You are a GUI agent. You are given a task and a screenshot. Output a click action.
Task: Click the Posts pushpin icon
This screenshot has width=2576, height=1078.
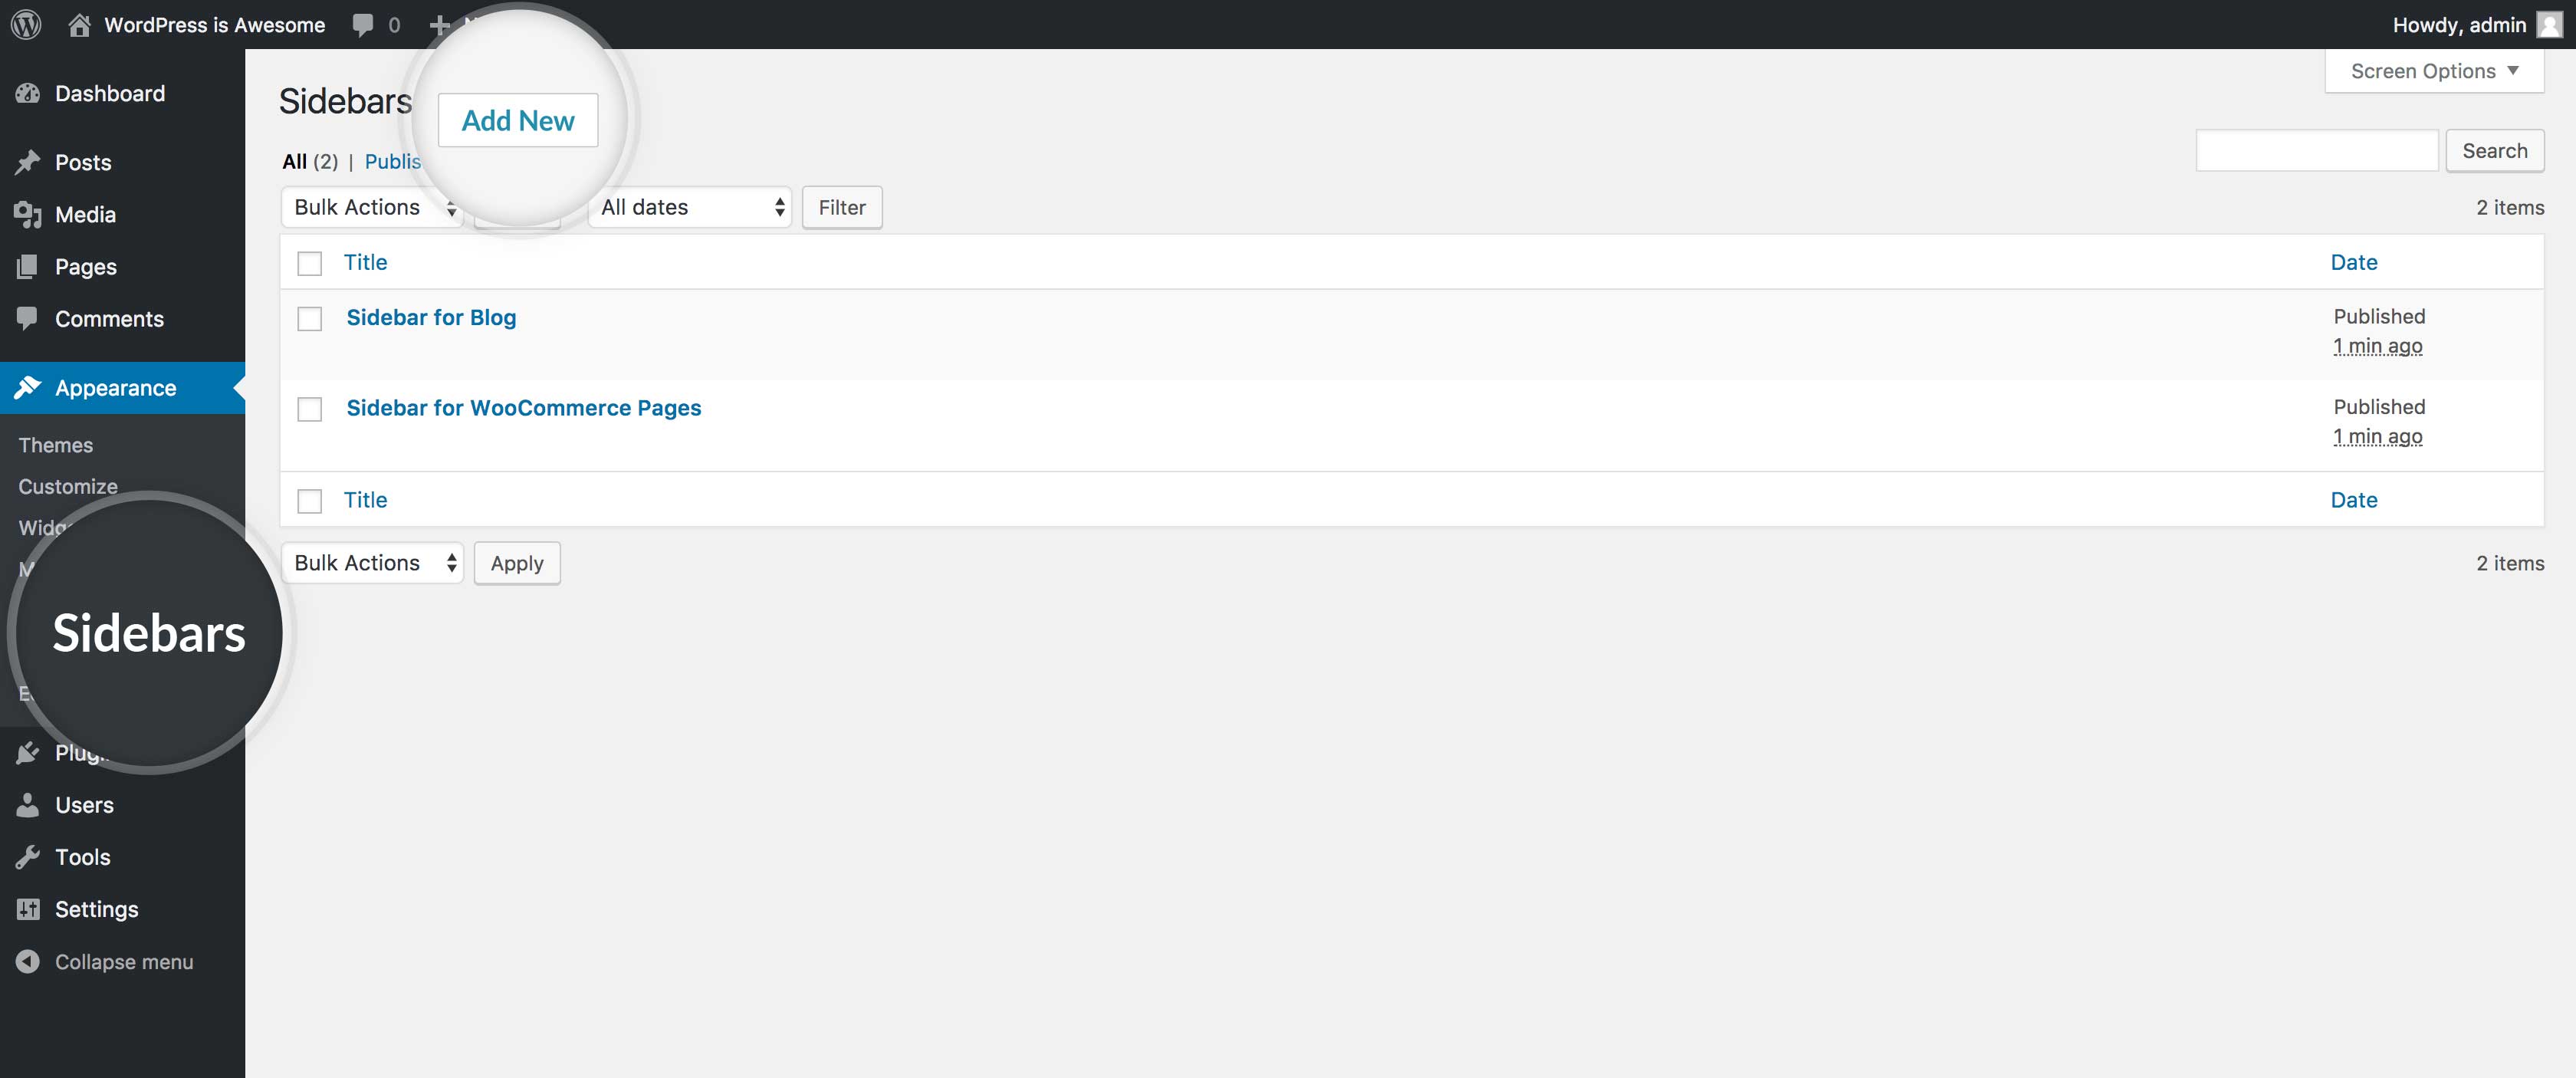[x=28, y=162]
